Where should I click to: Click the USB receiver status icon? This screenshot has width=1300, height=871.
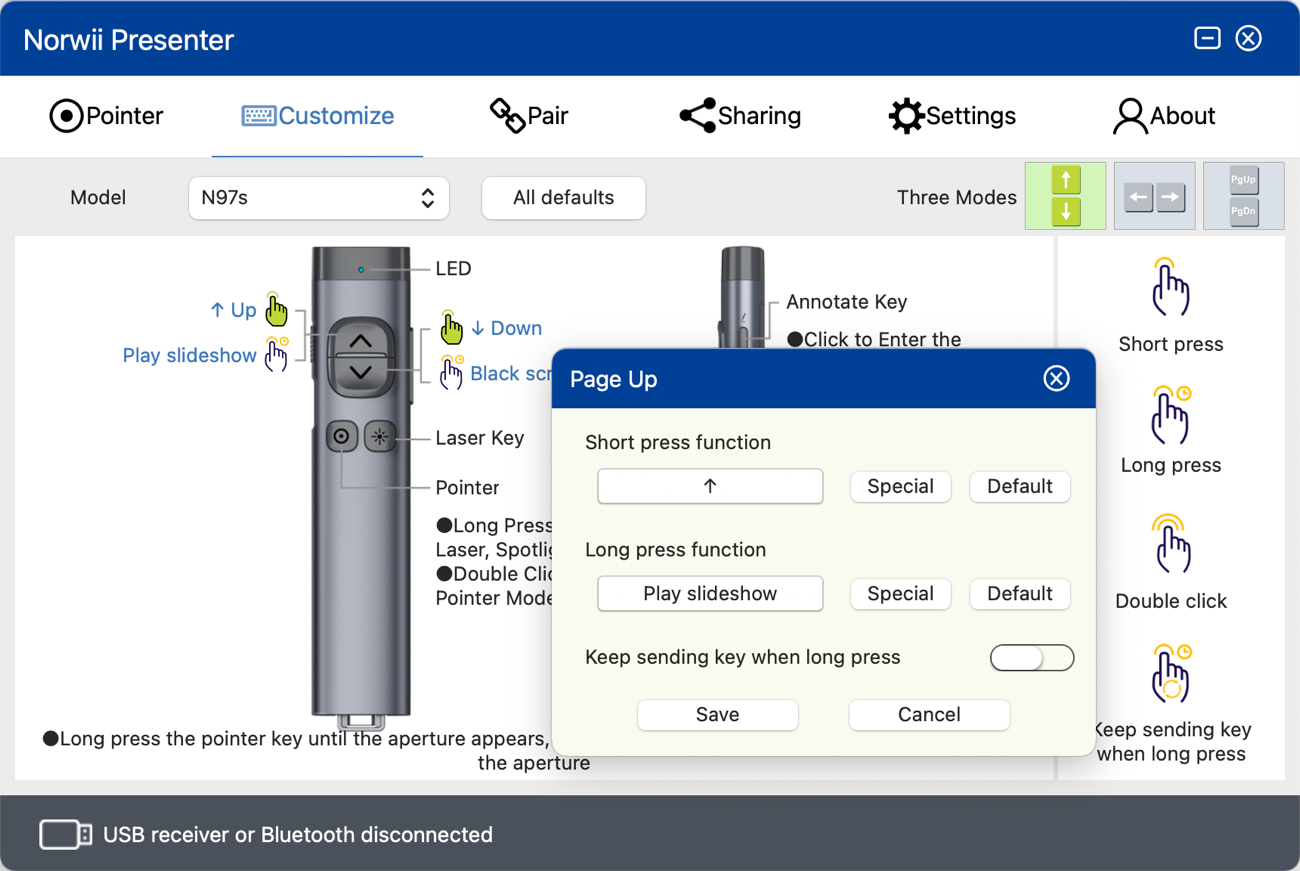tap(65, 834)
